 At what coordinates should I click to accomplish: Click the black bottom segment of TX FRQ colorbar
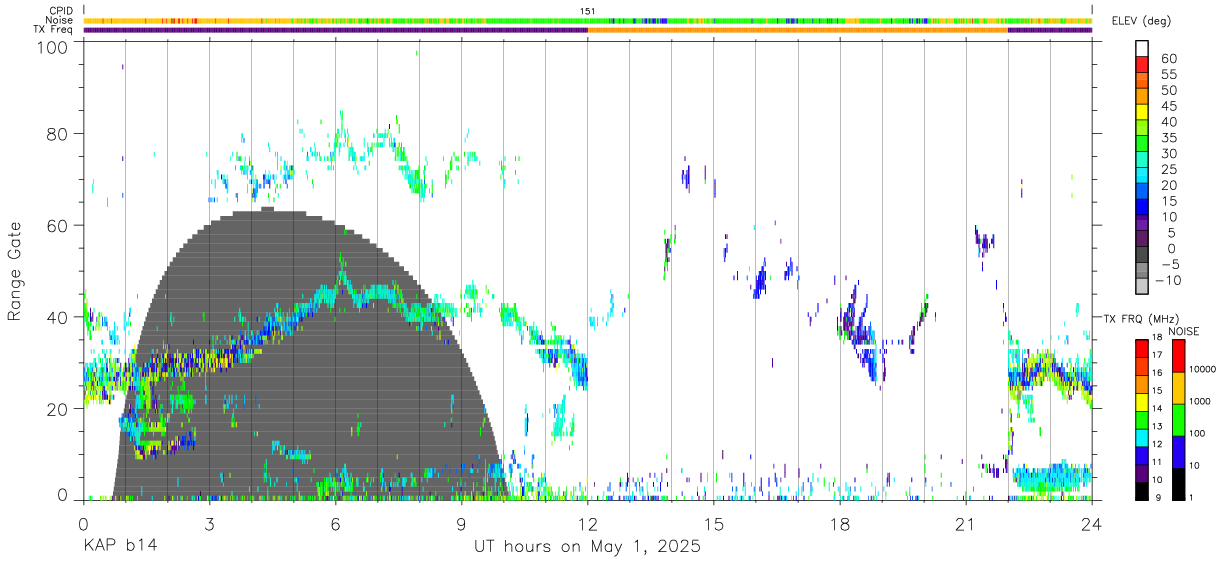coord(1142,491)
